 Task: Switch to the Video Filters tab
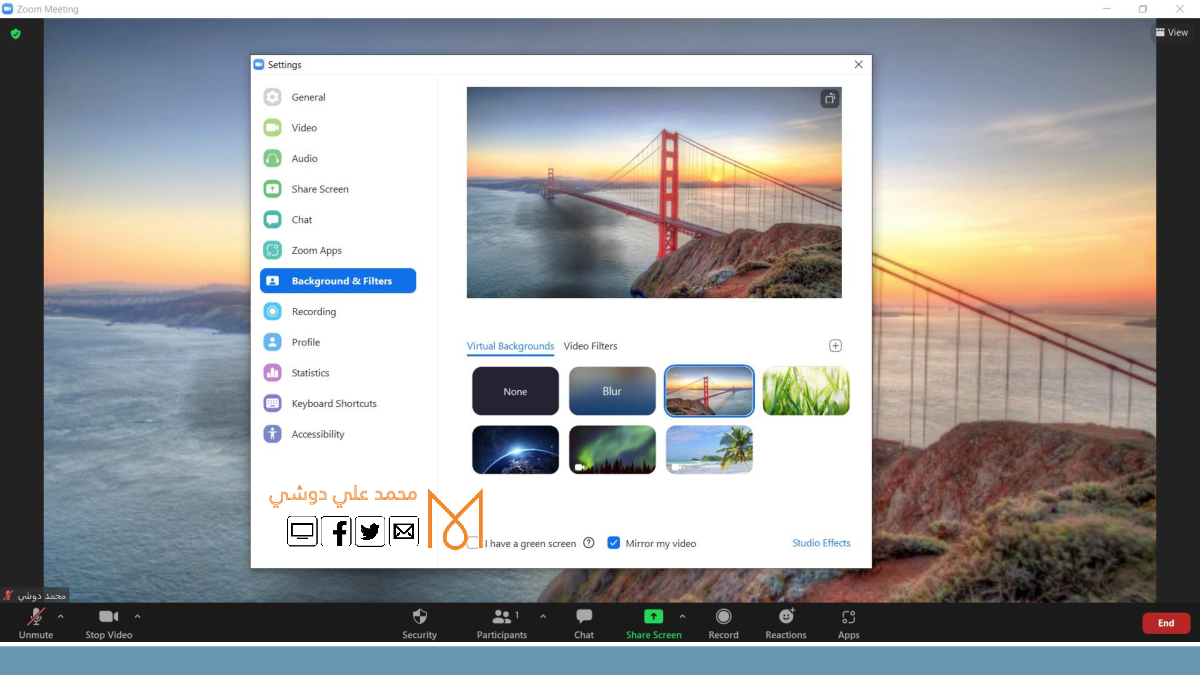pyautogui.click(x=590, y=346)
